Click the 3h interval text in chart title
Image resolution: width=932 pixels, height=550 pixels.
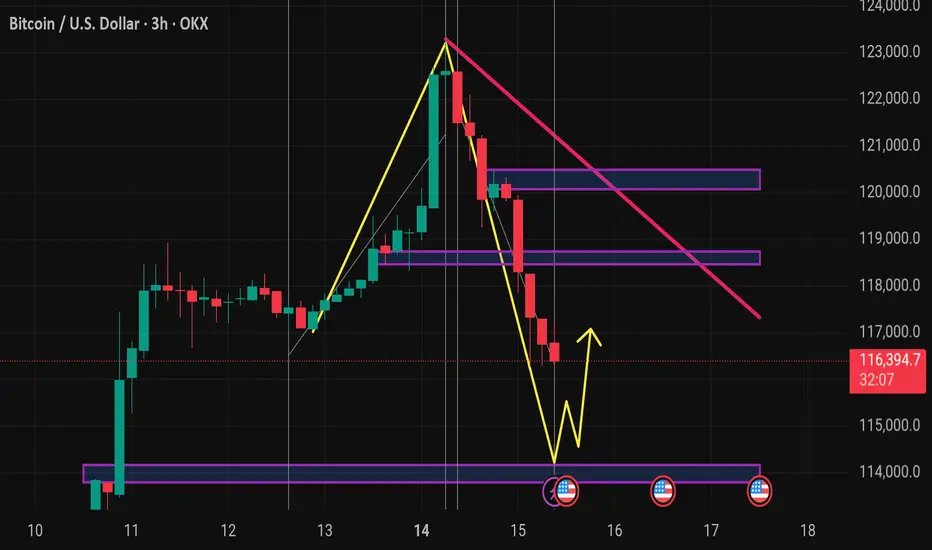[x=159, y=24]
